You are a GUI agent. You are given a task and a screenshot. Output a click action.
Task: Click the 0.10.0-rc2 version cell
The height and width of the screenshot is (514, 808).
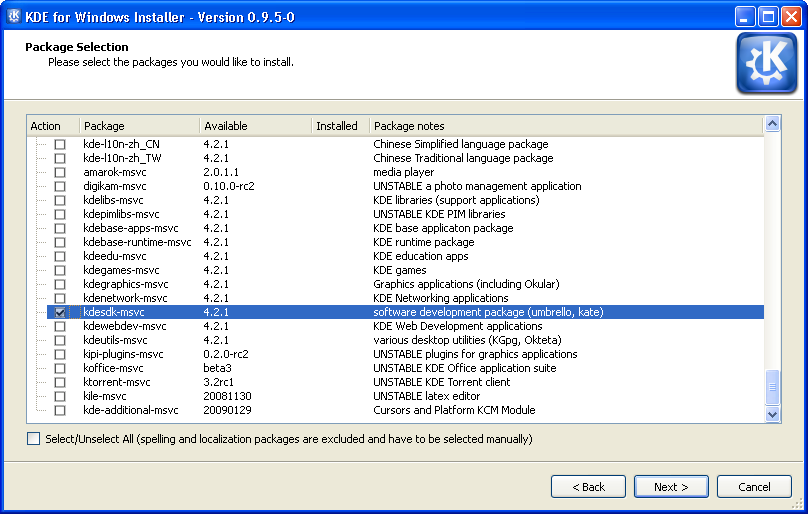coord(229,186)
